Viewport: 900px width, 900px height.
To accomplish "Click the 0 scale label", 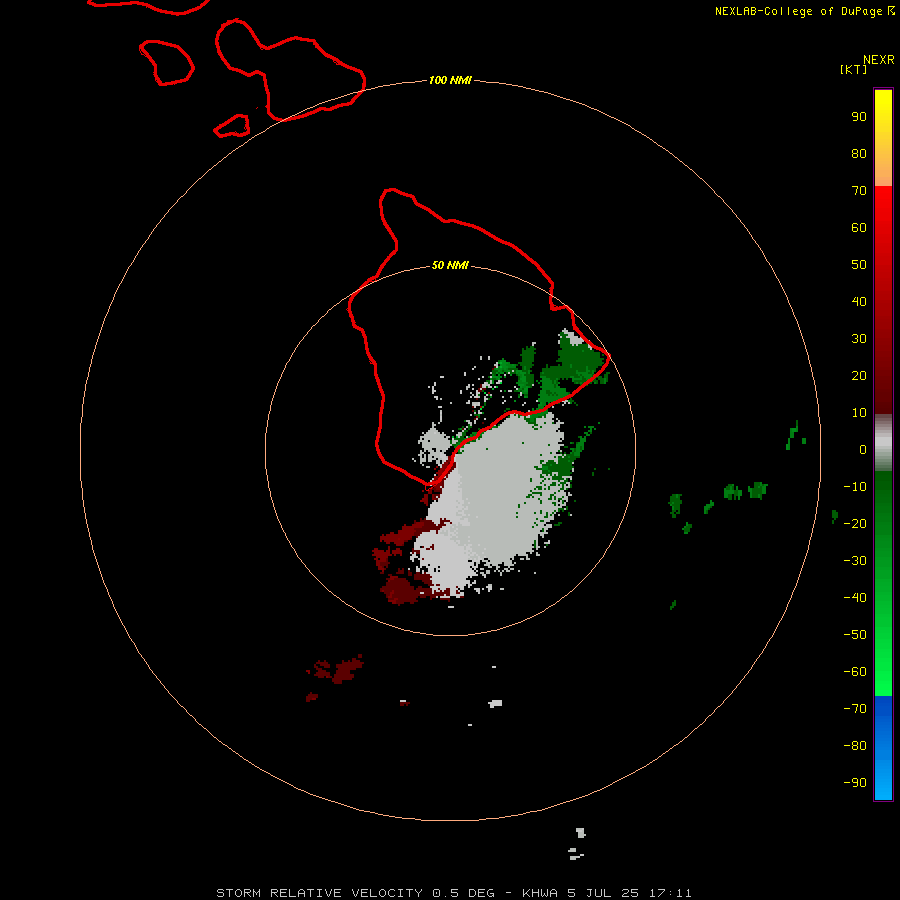I will (x=863, y=449).
